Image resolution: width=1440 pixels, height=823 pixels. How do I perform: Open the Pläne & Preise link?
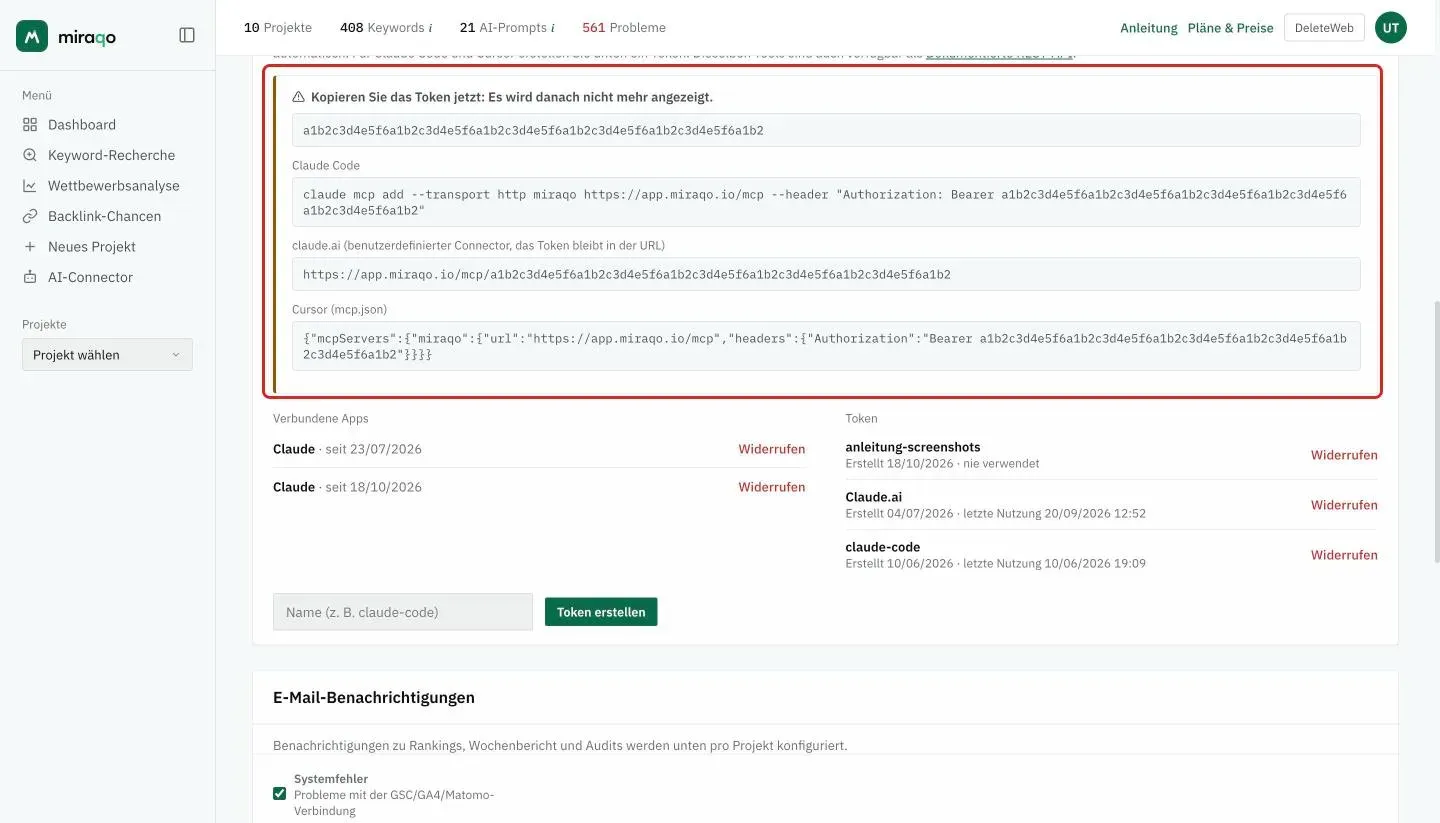[1230, 28]
